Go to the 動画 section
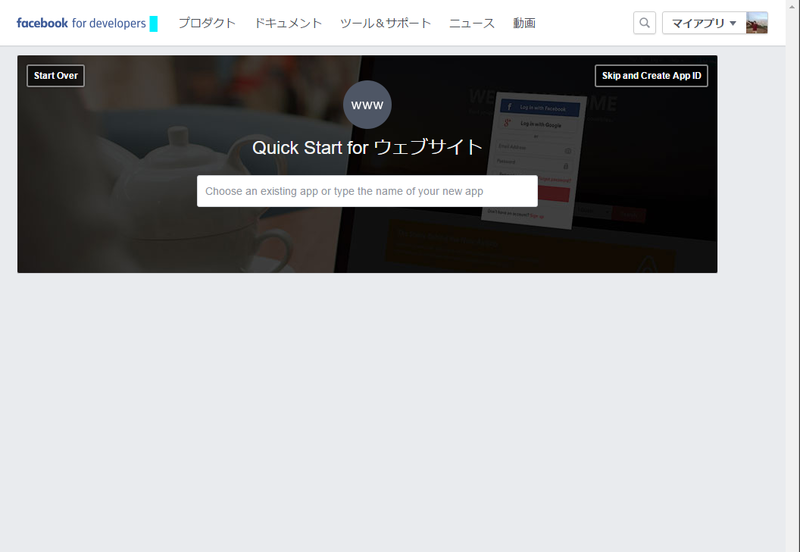Screen dimensions: 800x552 coord(524,23)
